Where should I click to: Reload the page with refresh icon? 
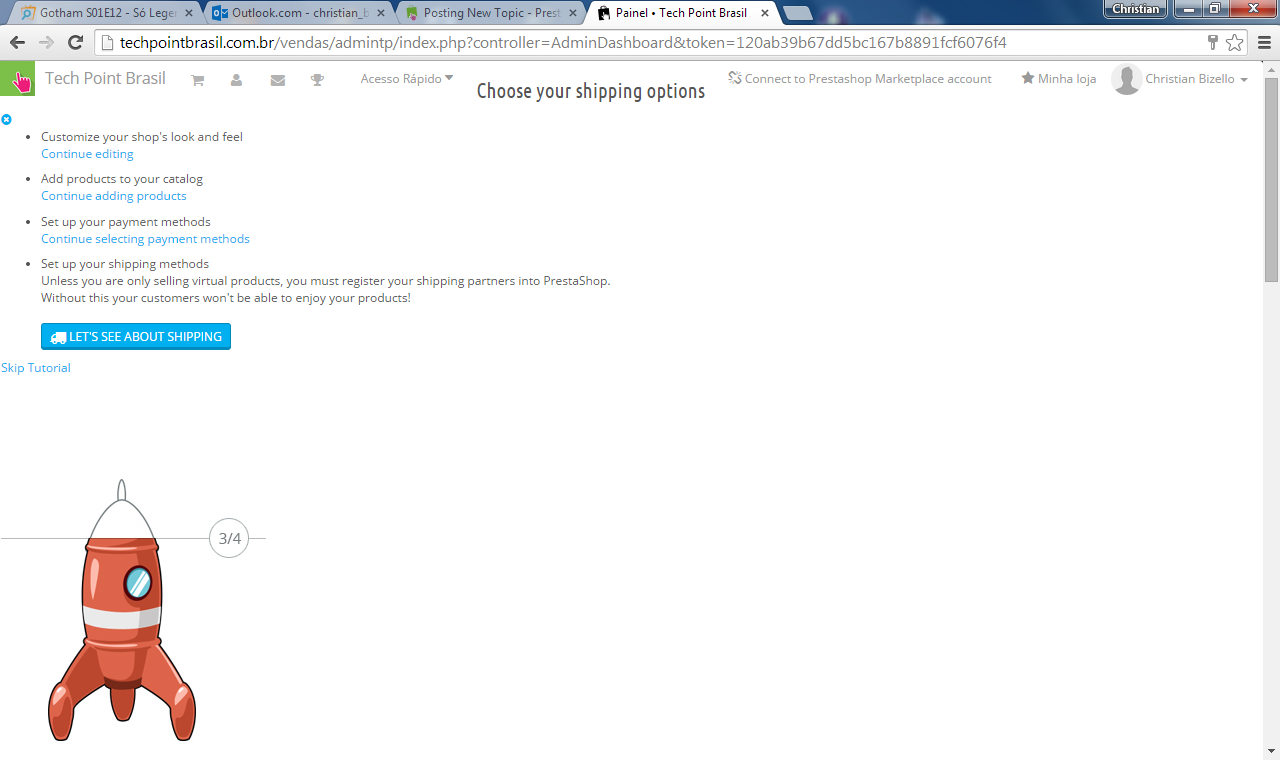tap(75, 42)
